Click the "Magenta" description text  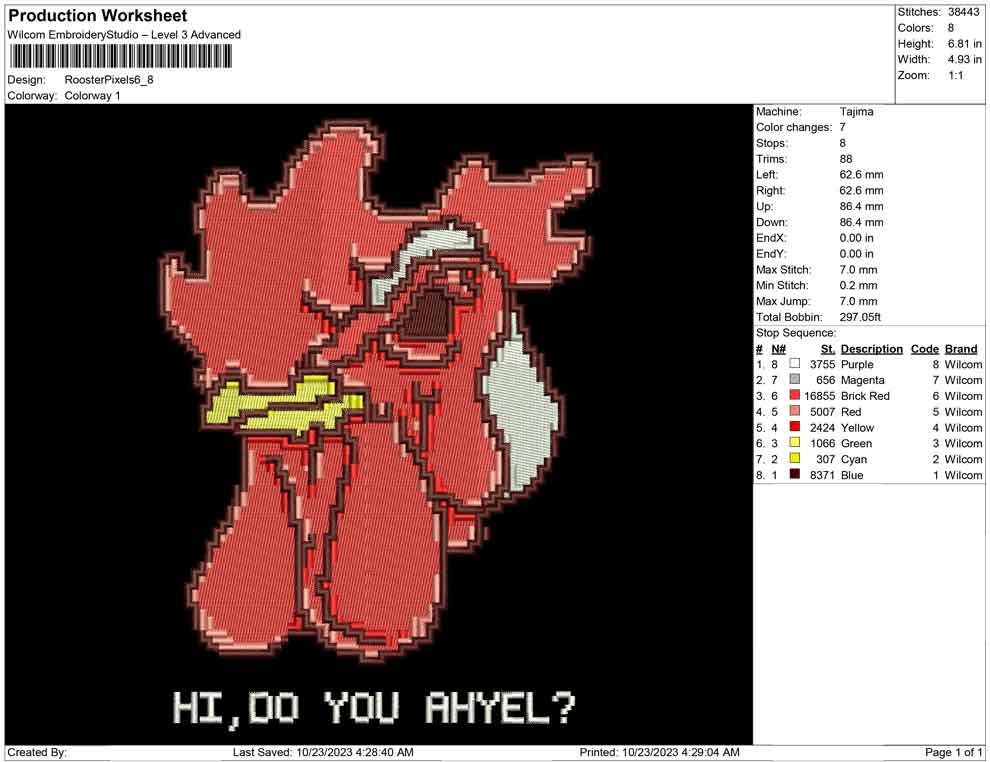(862, 380)
